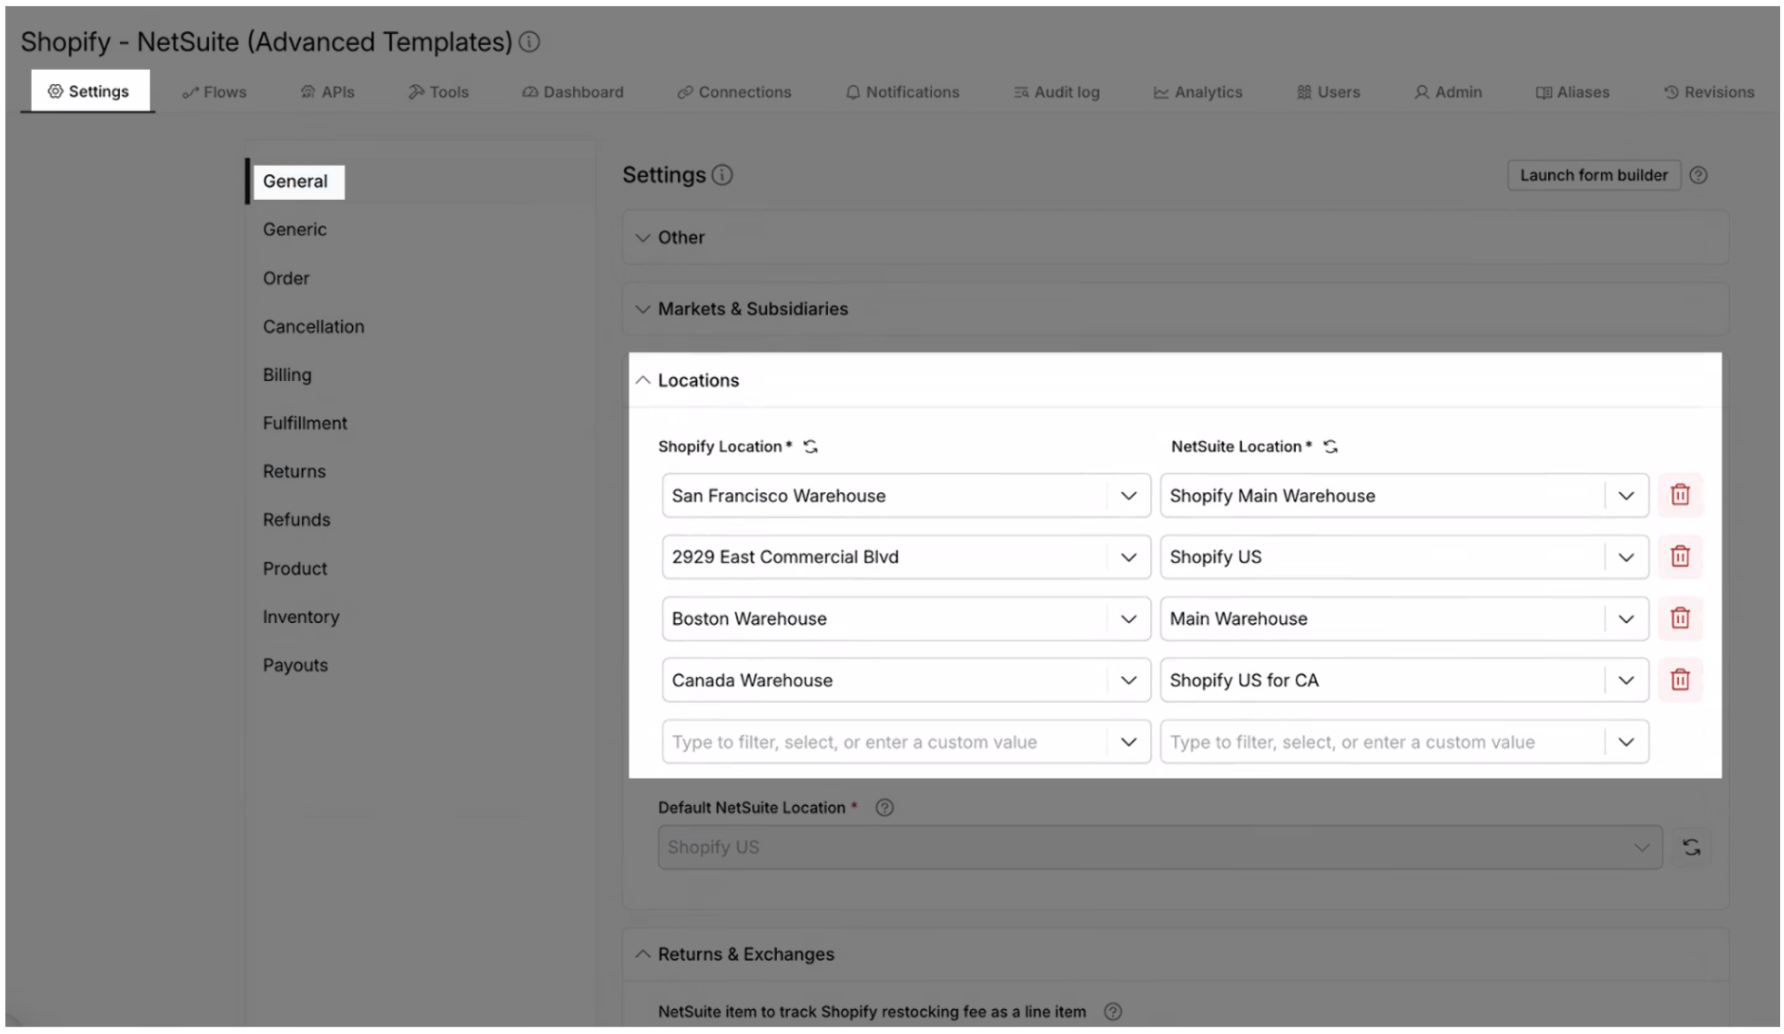Open the Shopify US NetSuite location mapping dropdown

1404,557
